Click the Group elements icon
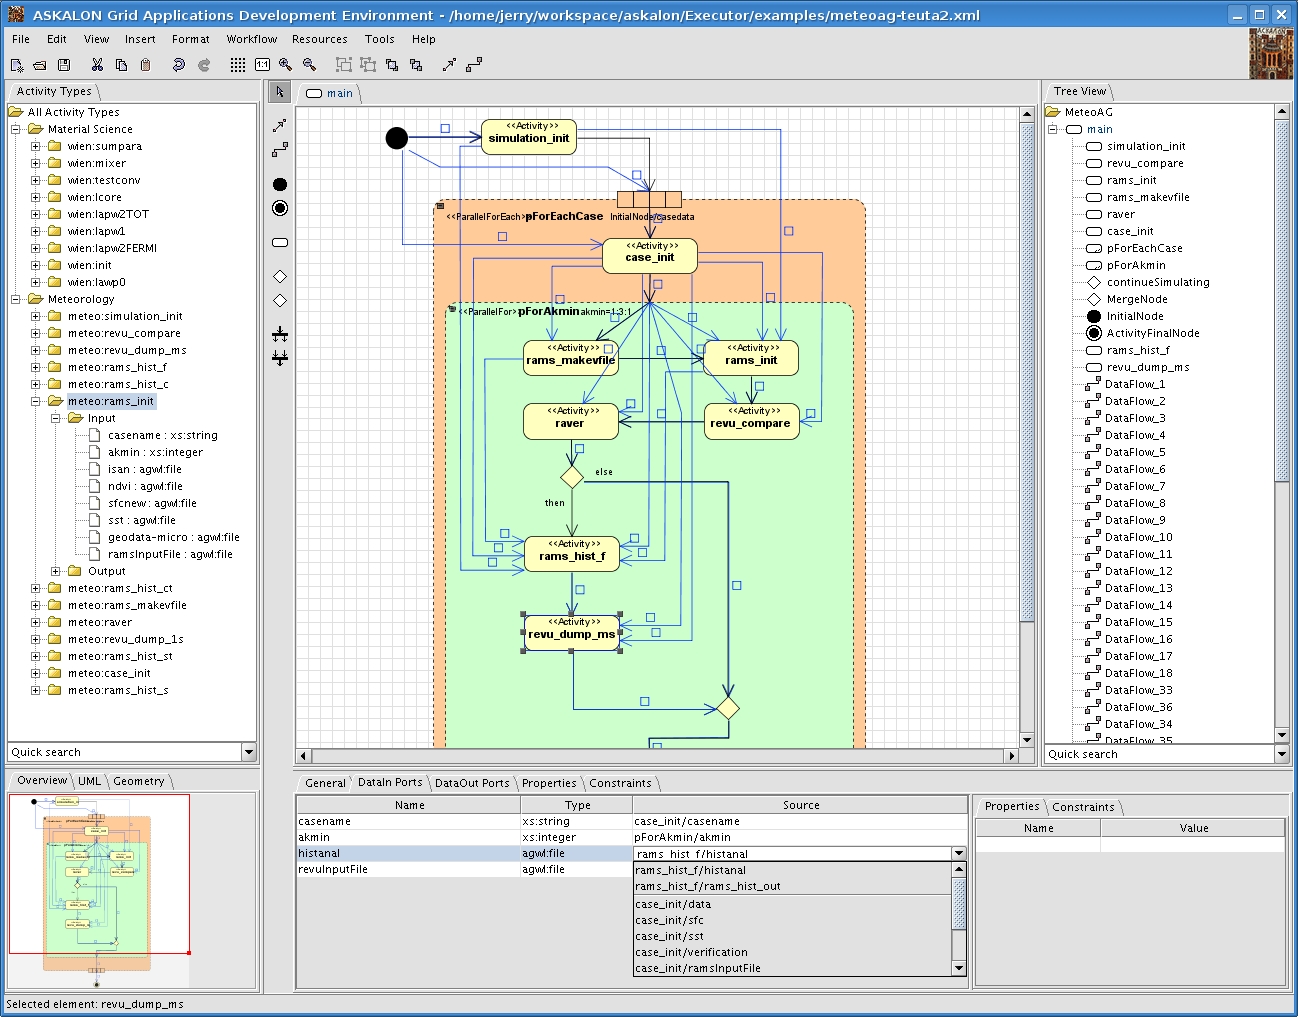1298x1017 pixels. (343, 65)
